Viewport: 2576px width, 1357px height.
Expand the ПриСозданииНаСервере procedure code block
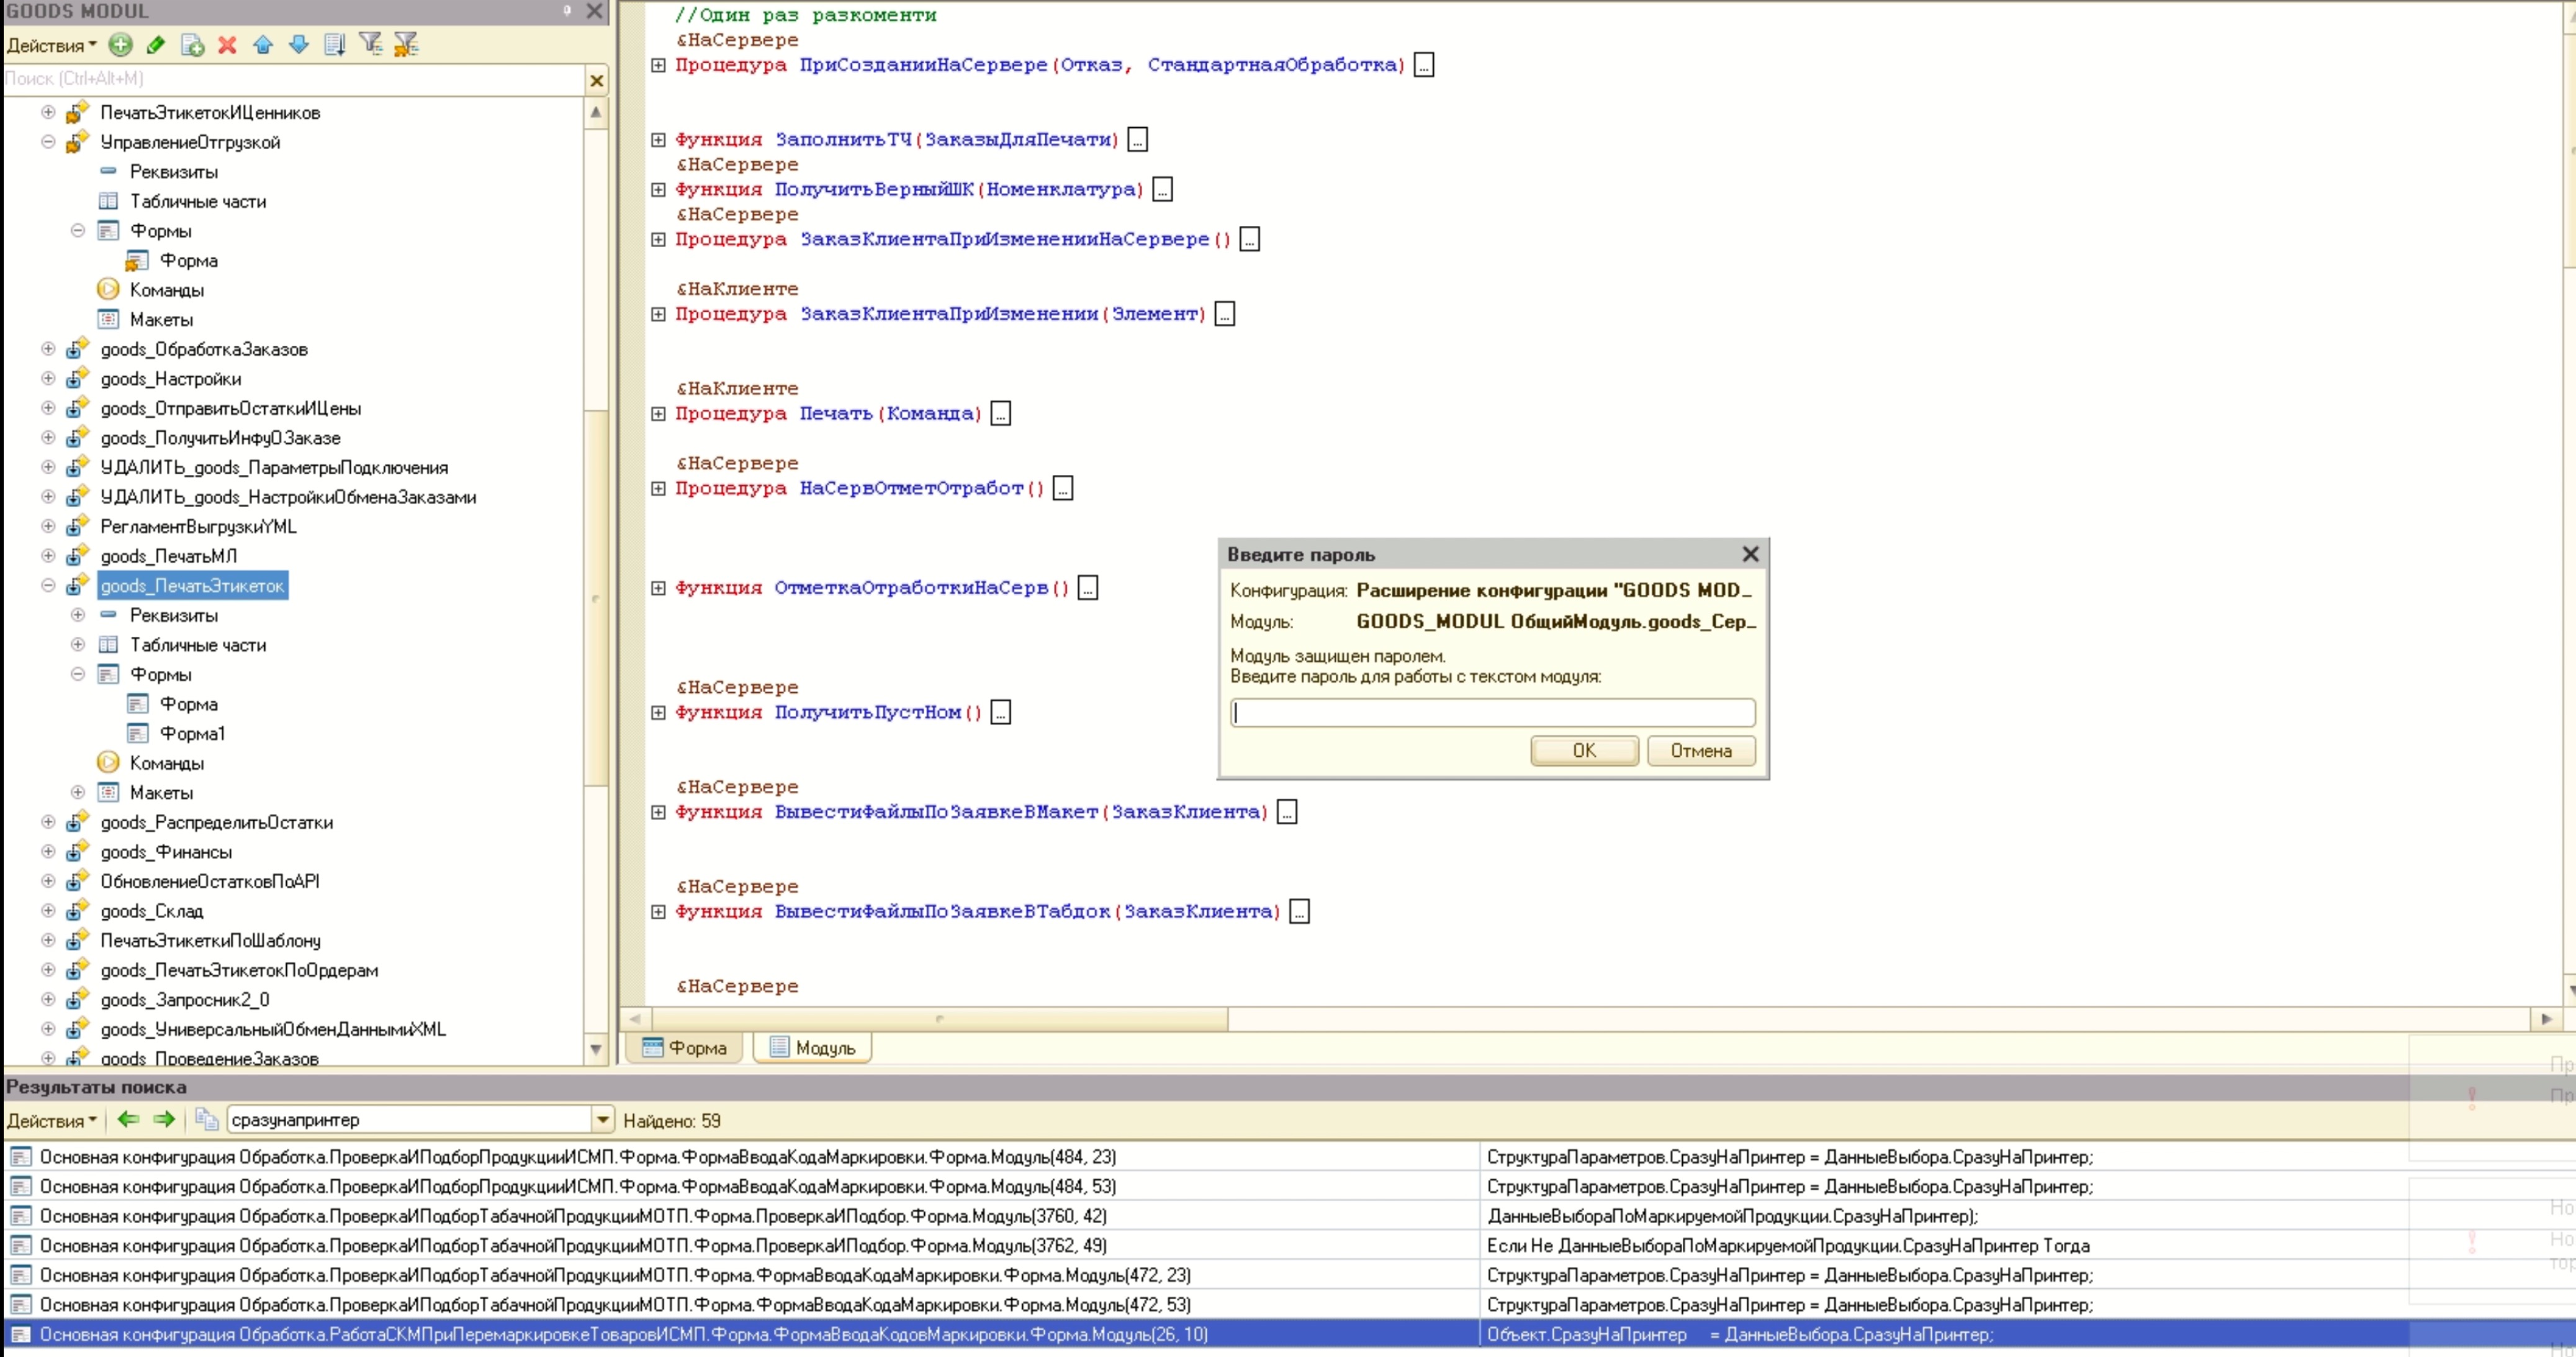[658, 65]
